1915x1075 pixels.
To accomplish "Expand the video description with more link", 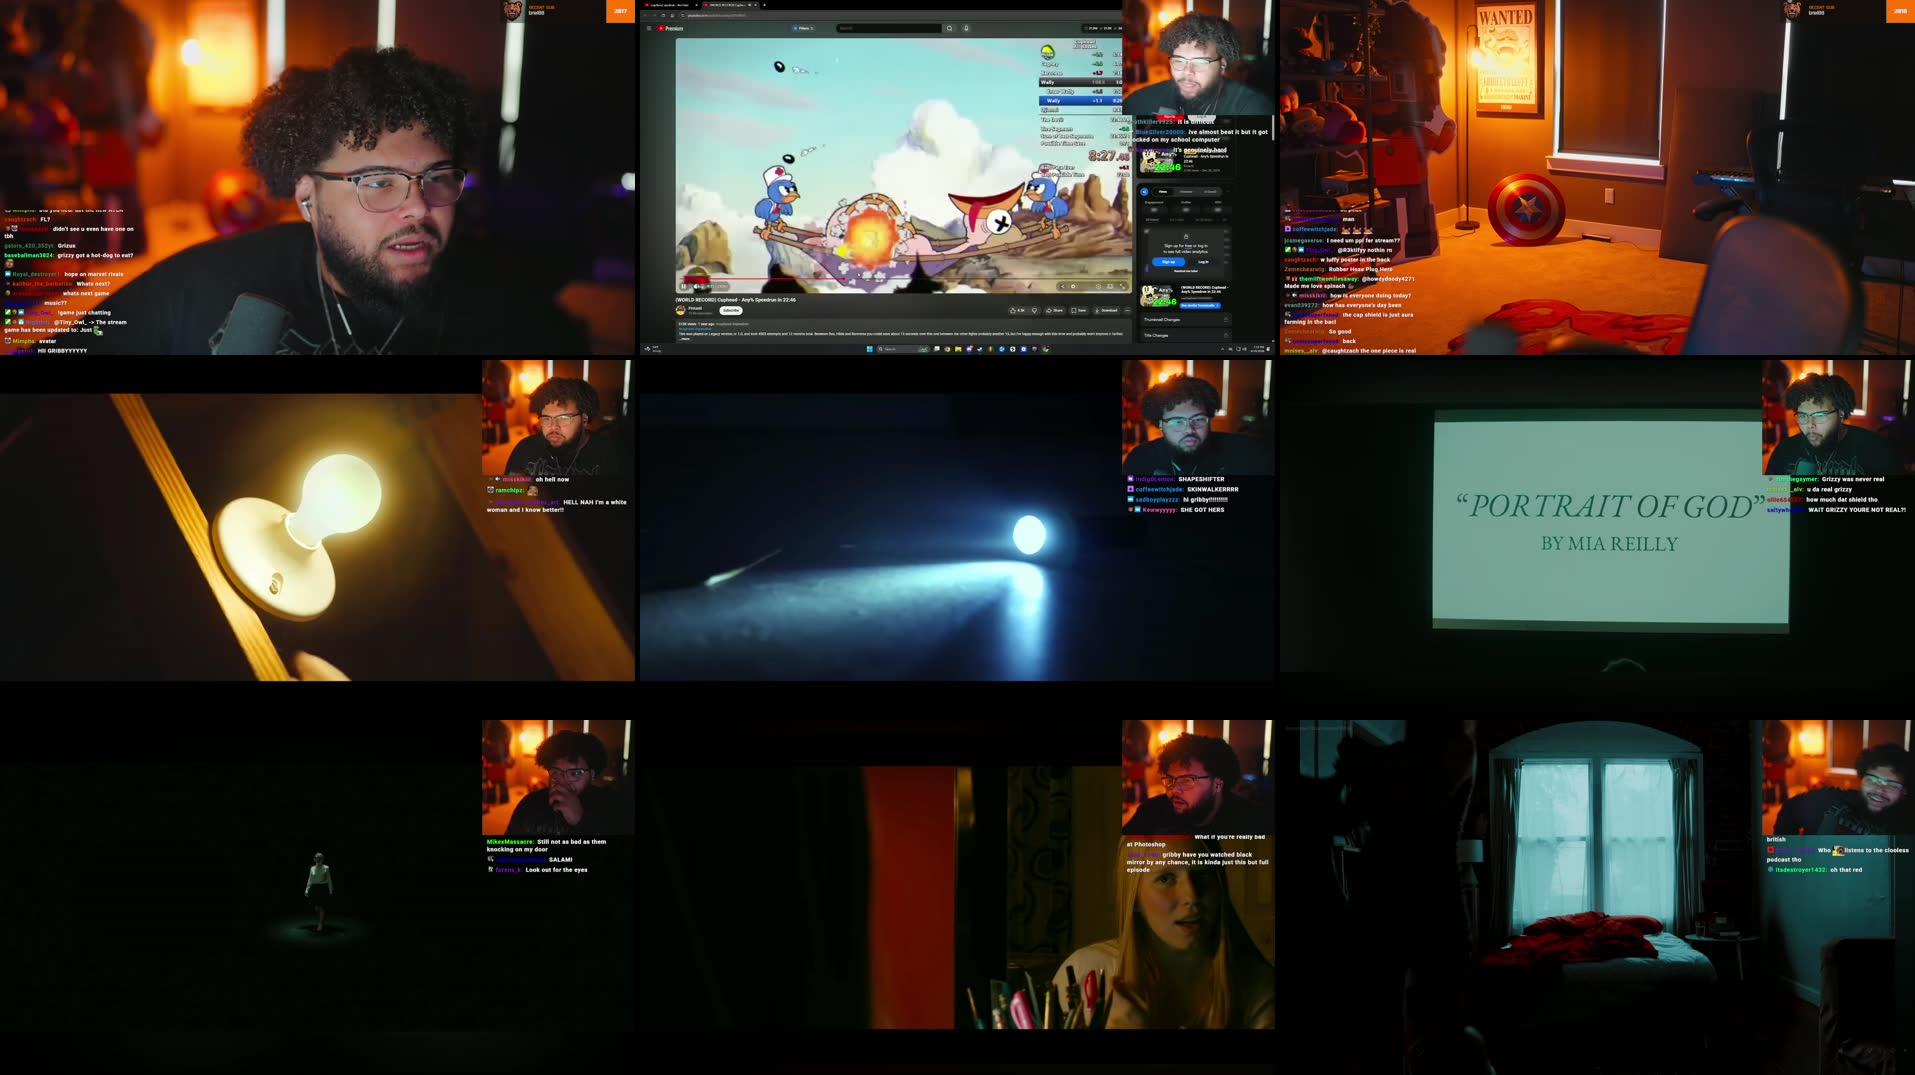I will pyautogui.click(x=682, y=340).
